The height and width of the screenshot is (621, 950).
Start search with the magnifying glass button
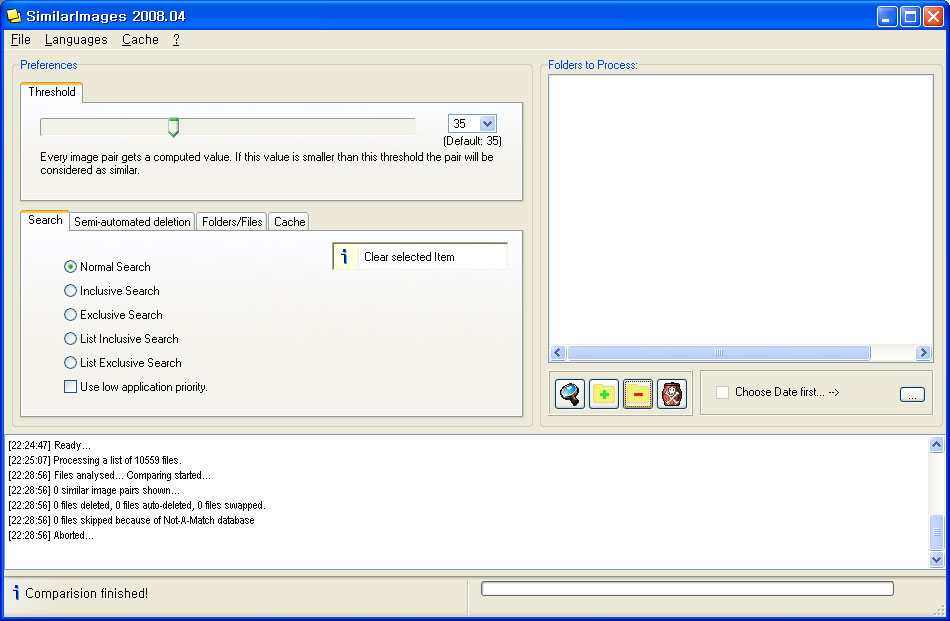coord(570,394)
